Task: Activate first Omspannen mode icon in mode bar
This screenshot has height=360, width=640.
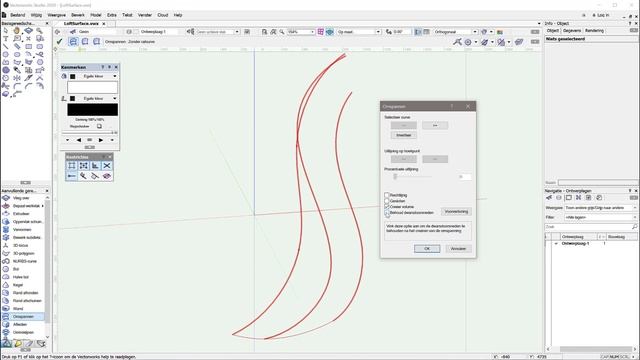Action: [x=73, y=42]
